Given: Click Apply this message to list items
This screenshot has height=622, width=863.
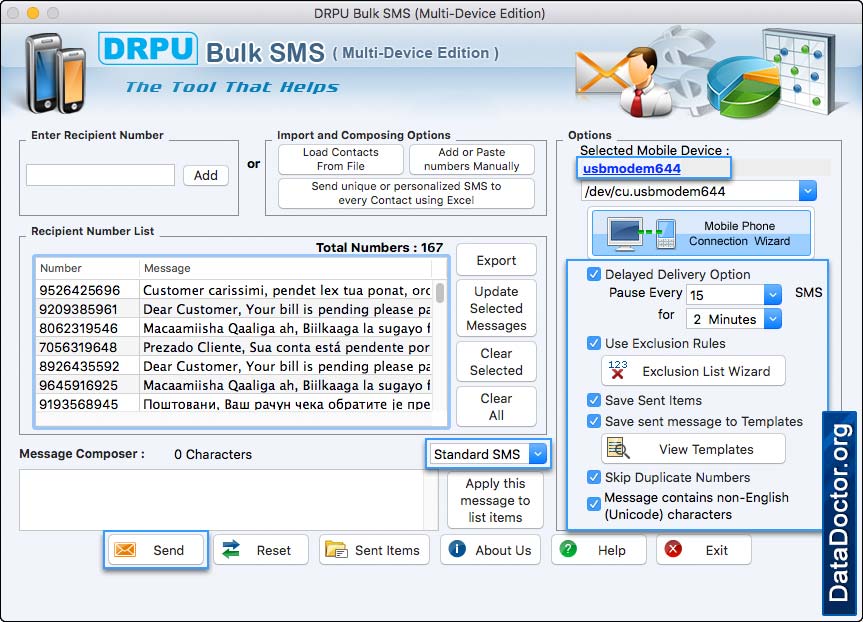Looking at the screenshot, I should [495, 500].
